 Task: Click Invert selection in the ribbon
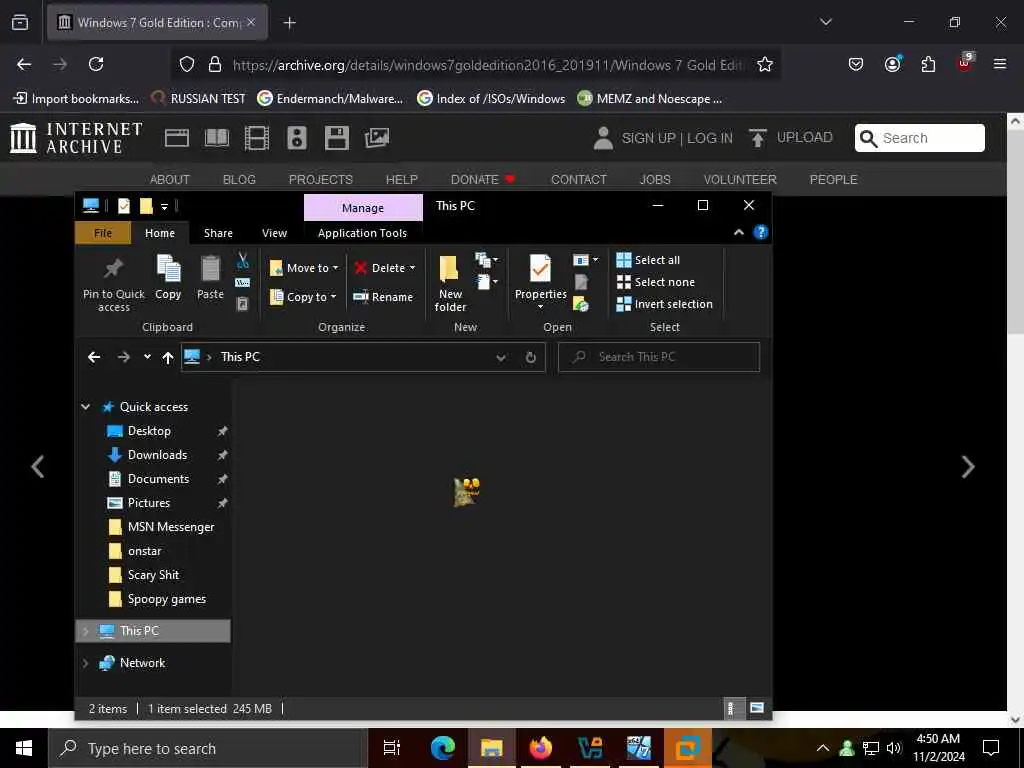(665, 304)
